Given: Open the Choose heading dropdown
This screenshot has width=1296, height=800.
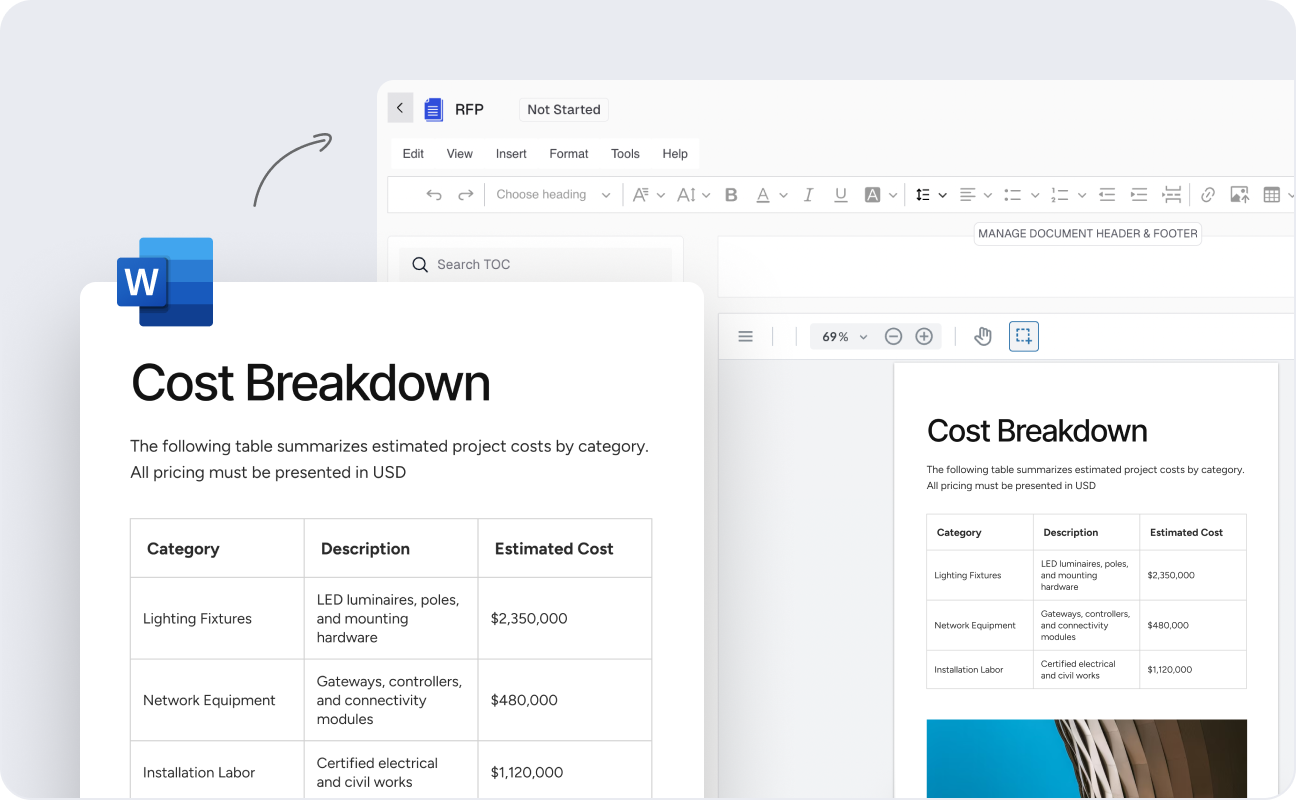Looking at the screenshot, I should pos(553,195).
